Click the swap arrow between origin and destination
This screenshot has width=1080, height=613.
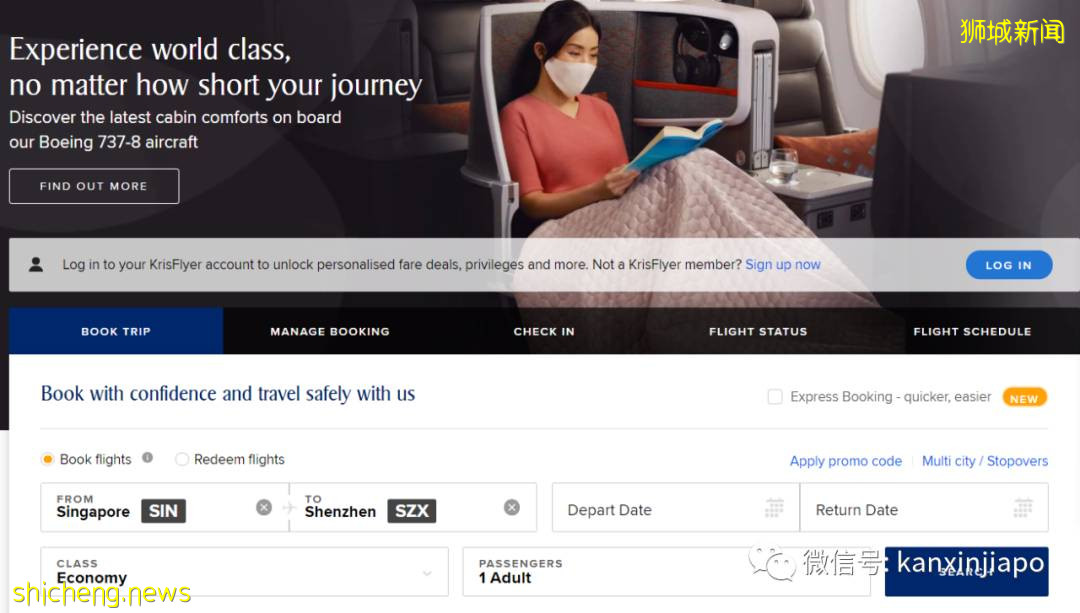(289, 508)
